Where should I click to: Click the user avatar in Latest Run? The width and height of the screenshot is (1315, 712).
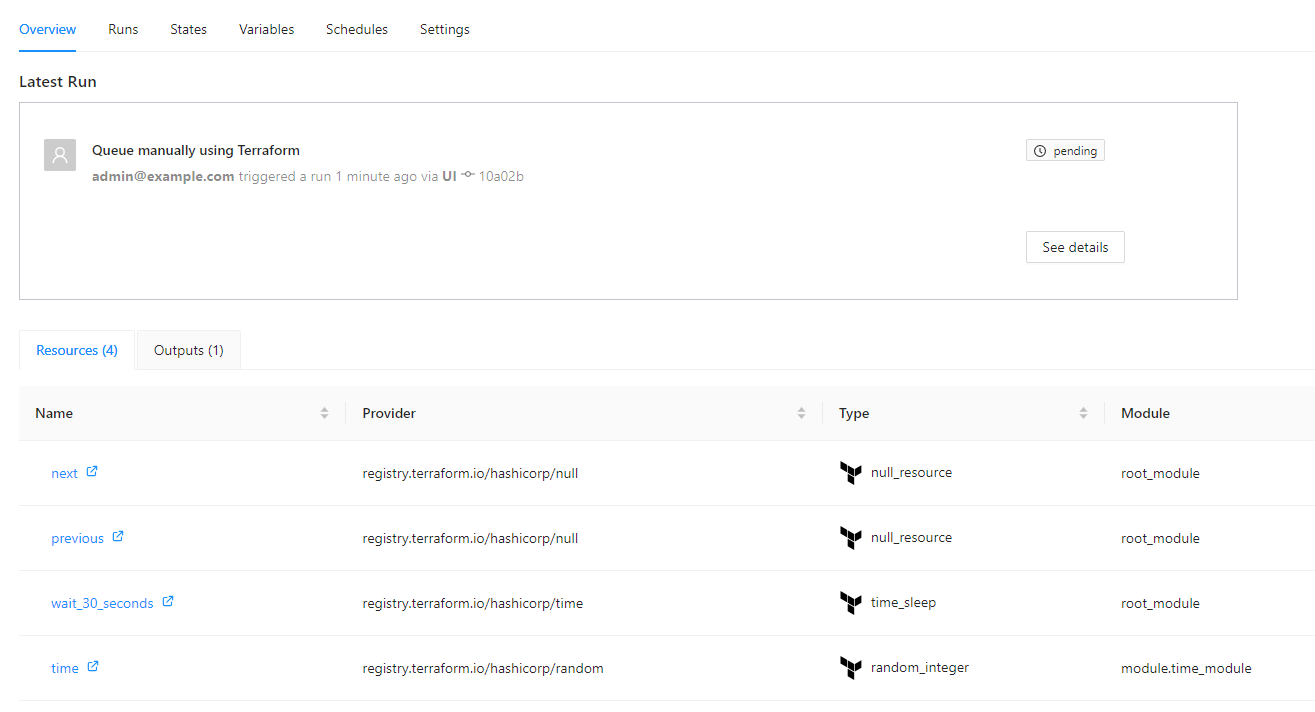click(x=60, y=155)
